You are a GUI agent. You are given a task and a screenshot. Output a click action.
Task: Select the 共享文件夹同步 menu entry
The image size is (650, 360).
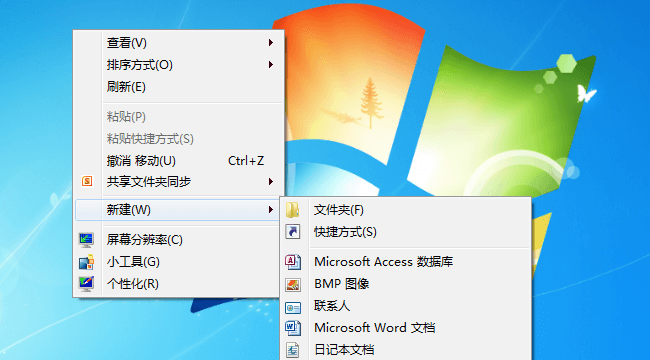point(178,181)
